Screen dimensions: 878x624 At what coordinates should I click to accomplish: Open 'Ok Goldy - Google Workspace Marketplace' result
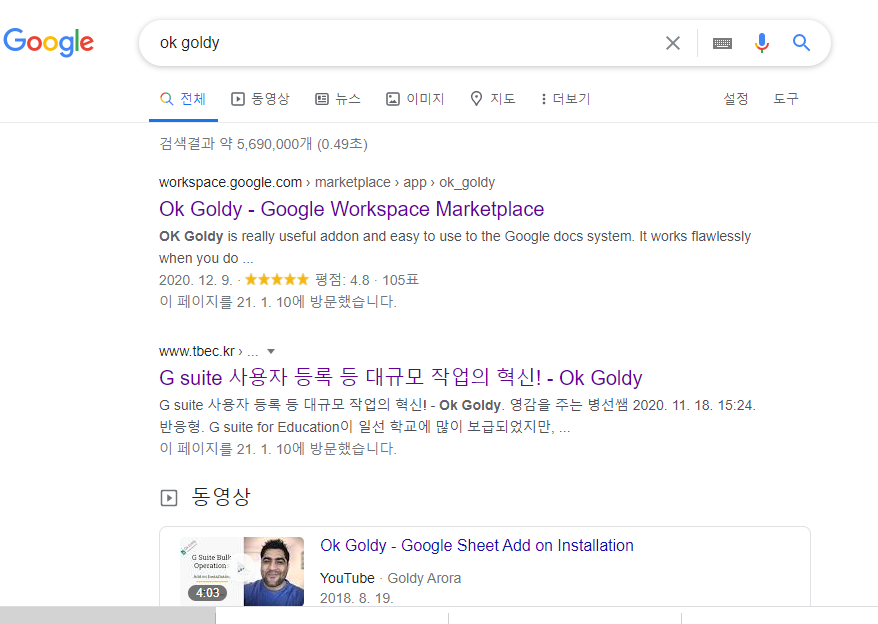352,209
